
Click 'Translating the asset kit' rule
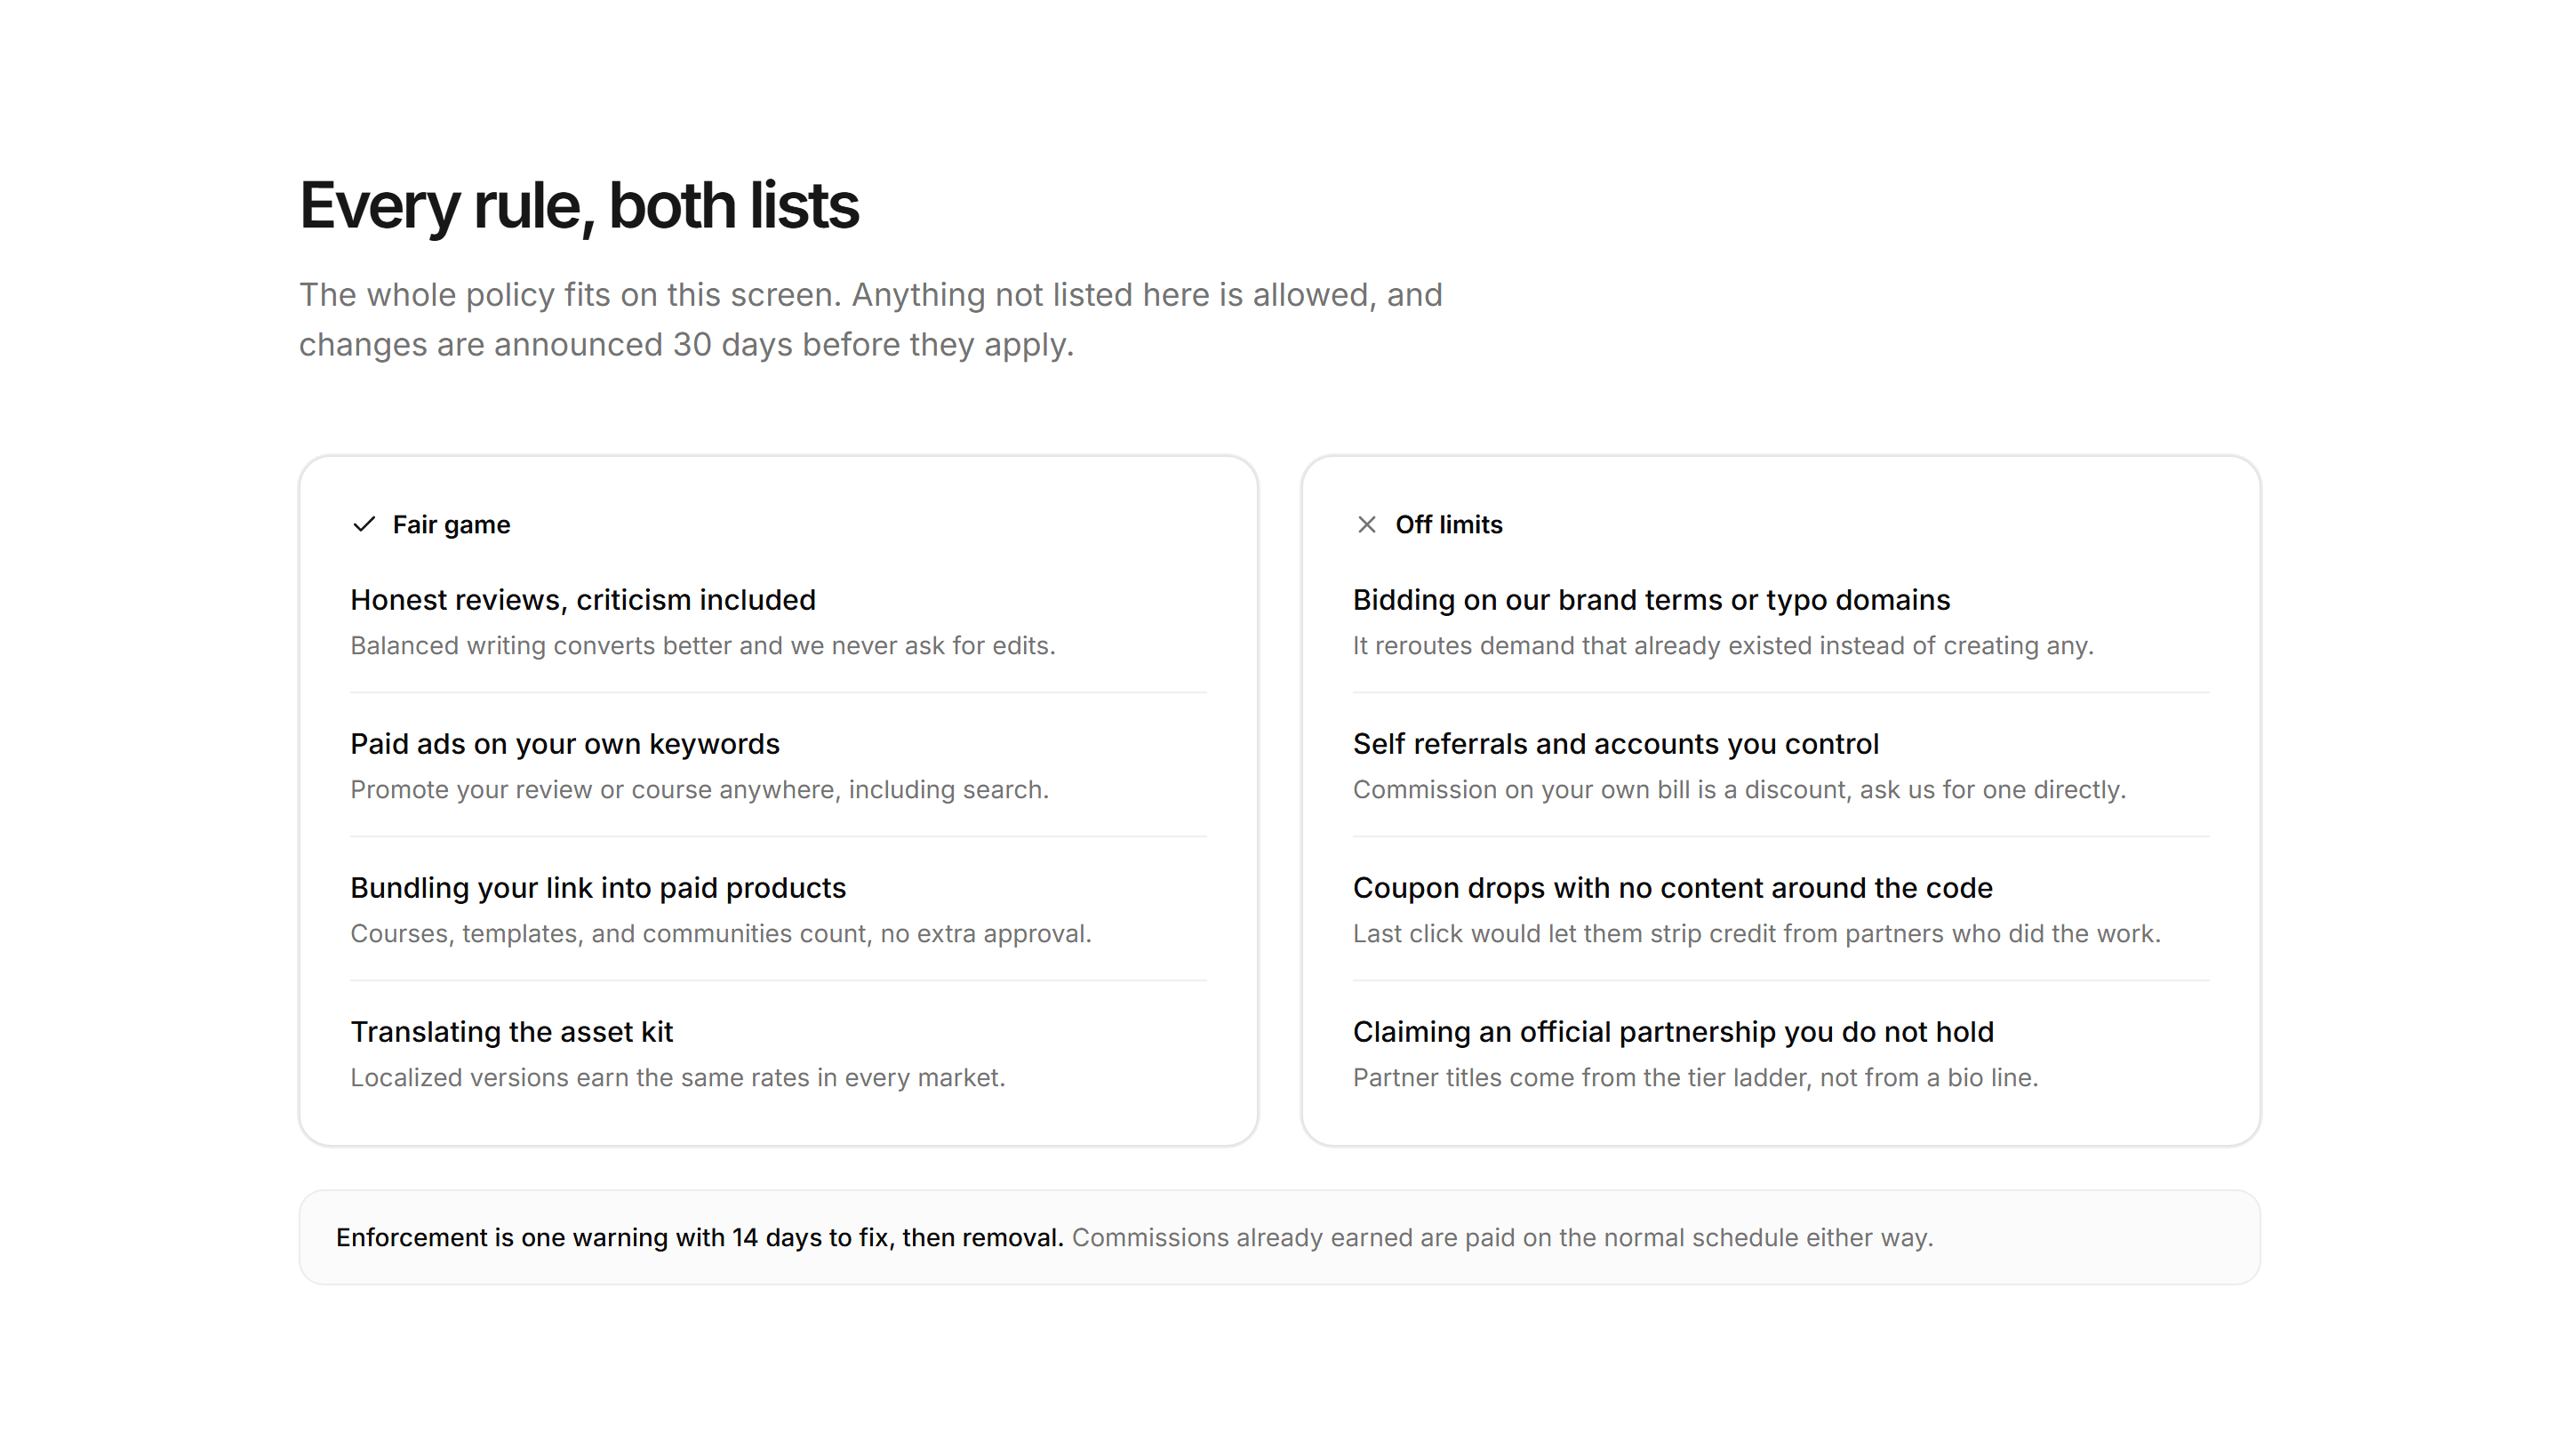tap(512, 1032)
